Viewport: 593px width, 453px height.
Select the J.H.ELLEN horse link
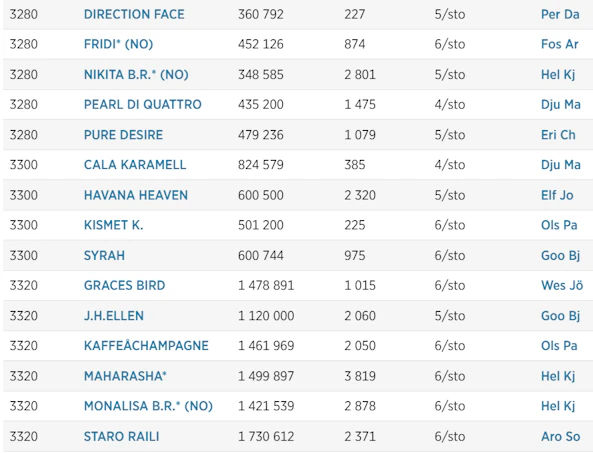pyautogui.click(x=114, y=316)
